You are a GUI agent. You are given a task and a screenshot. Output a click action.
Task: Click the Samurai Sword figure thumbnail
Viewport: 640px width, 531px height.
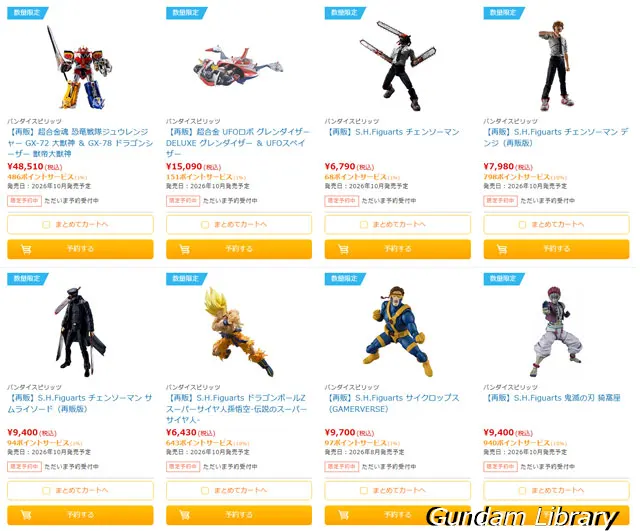point(80,331)
